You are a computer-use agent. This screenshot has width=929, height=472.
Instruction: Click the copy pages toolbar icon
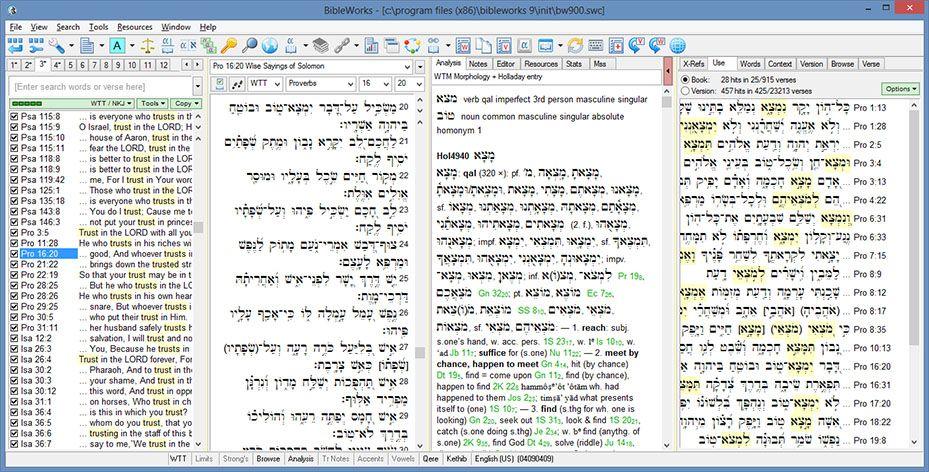coord(483,46)
